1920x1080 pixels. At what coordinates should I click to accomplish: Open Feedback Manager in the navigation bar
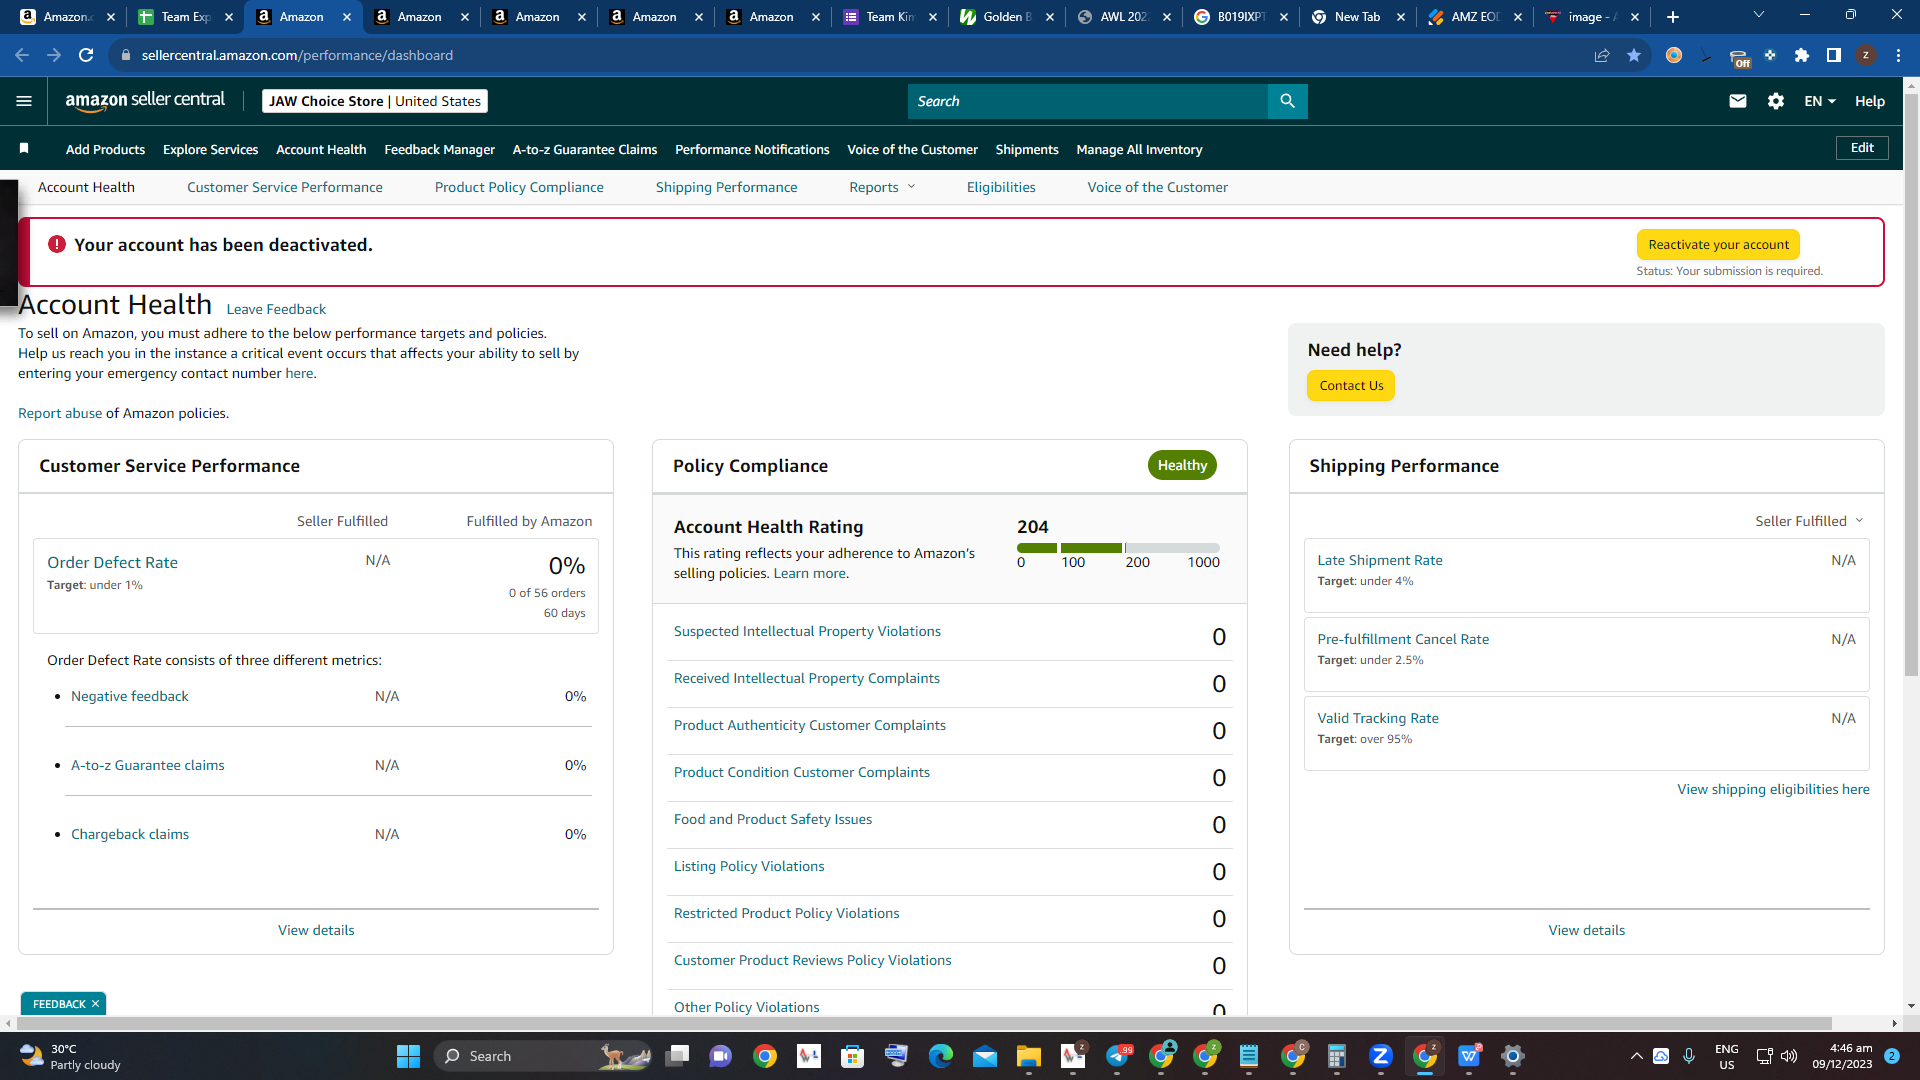click(440, 149)
